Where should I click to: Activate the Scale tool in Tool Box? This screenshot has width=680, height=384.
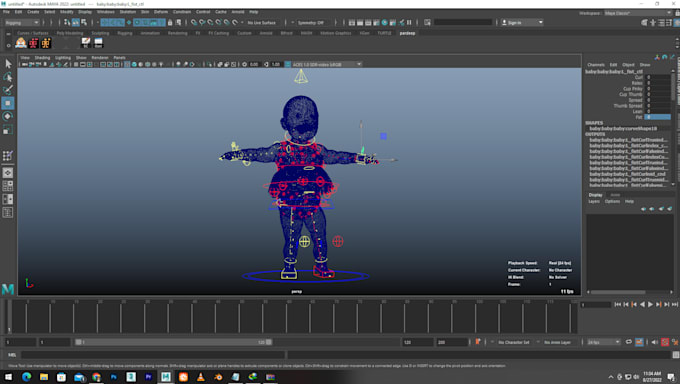[8, 129]
